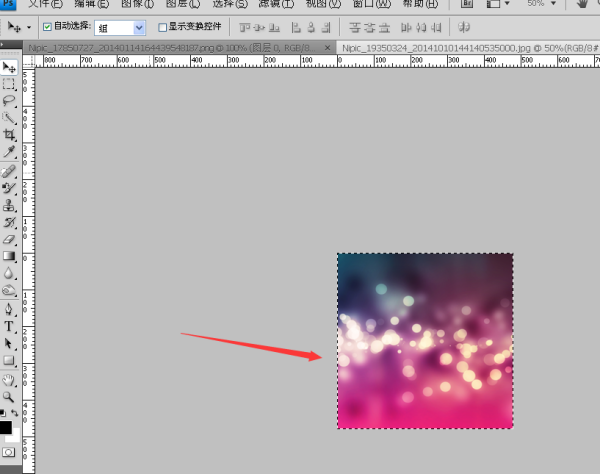Enable the 显示变换控件 checkbox
Viewport: 600px width, 474px height.
[162, 27]
